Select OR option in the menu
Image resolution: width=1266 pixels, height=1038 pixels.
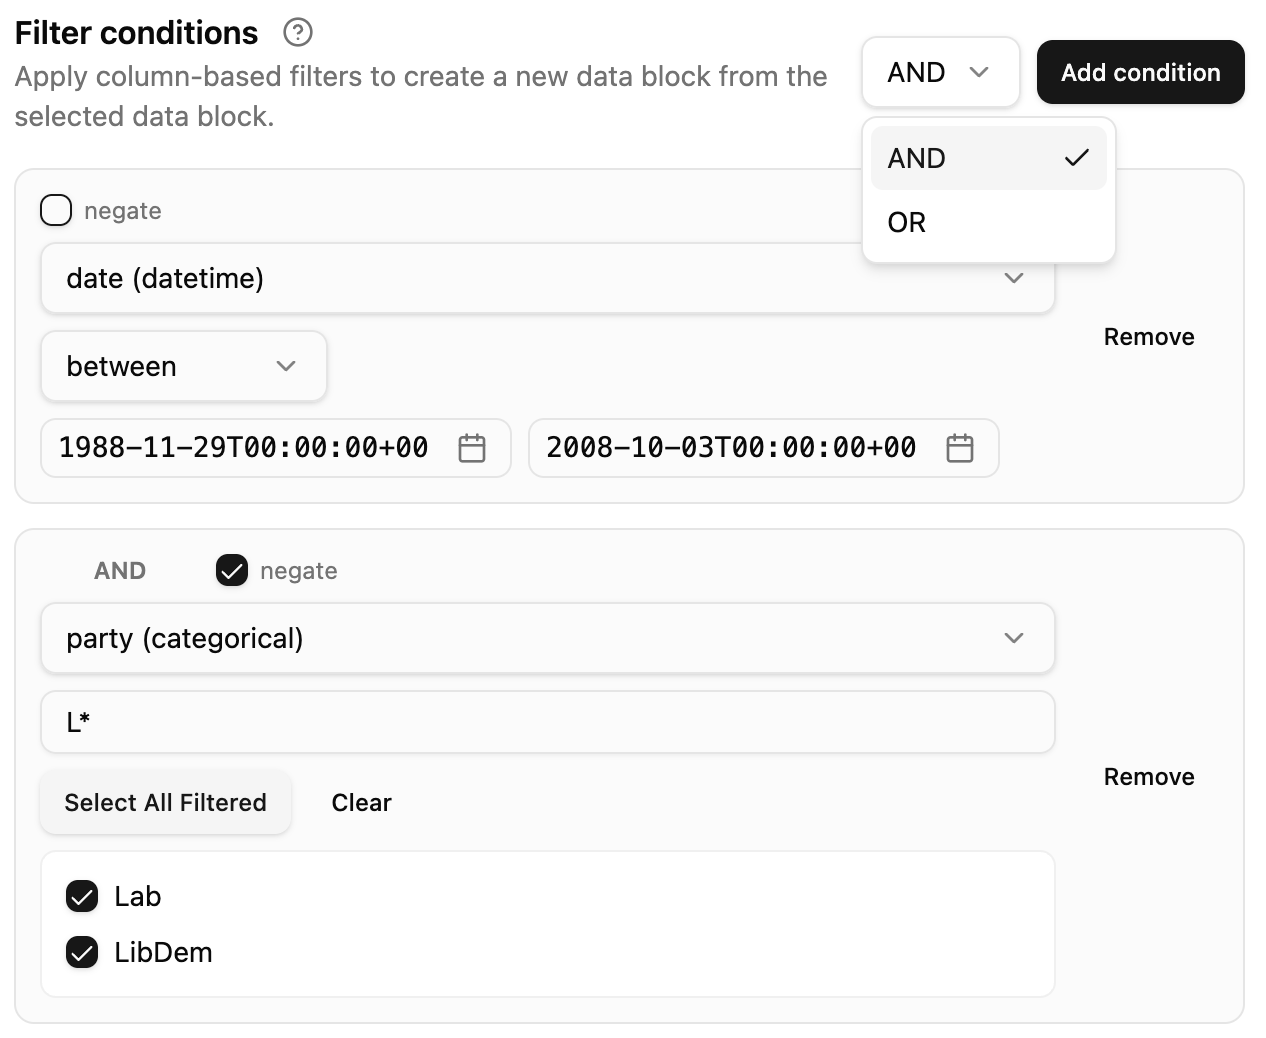tap(988, 222)
